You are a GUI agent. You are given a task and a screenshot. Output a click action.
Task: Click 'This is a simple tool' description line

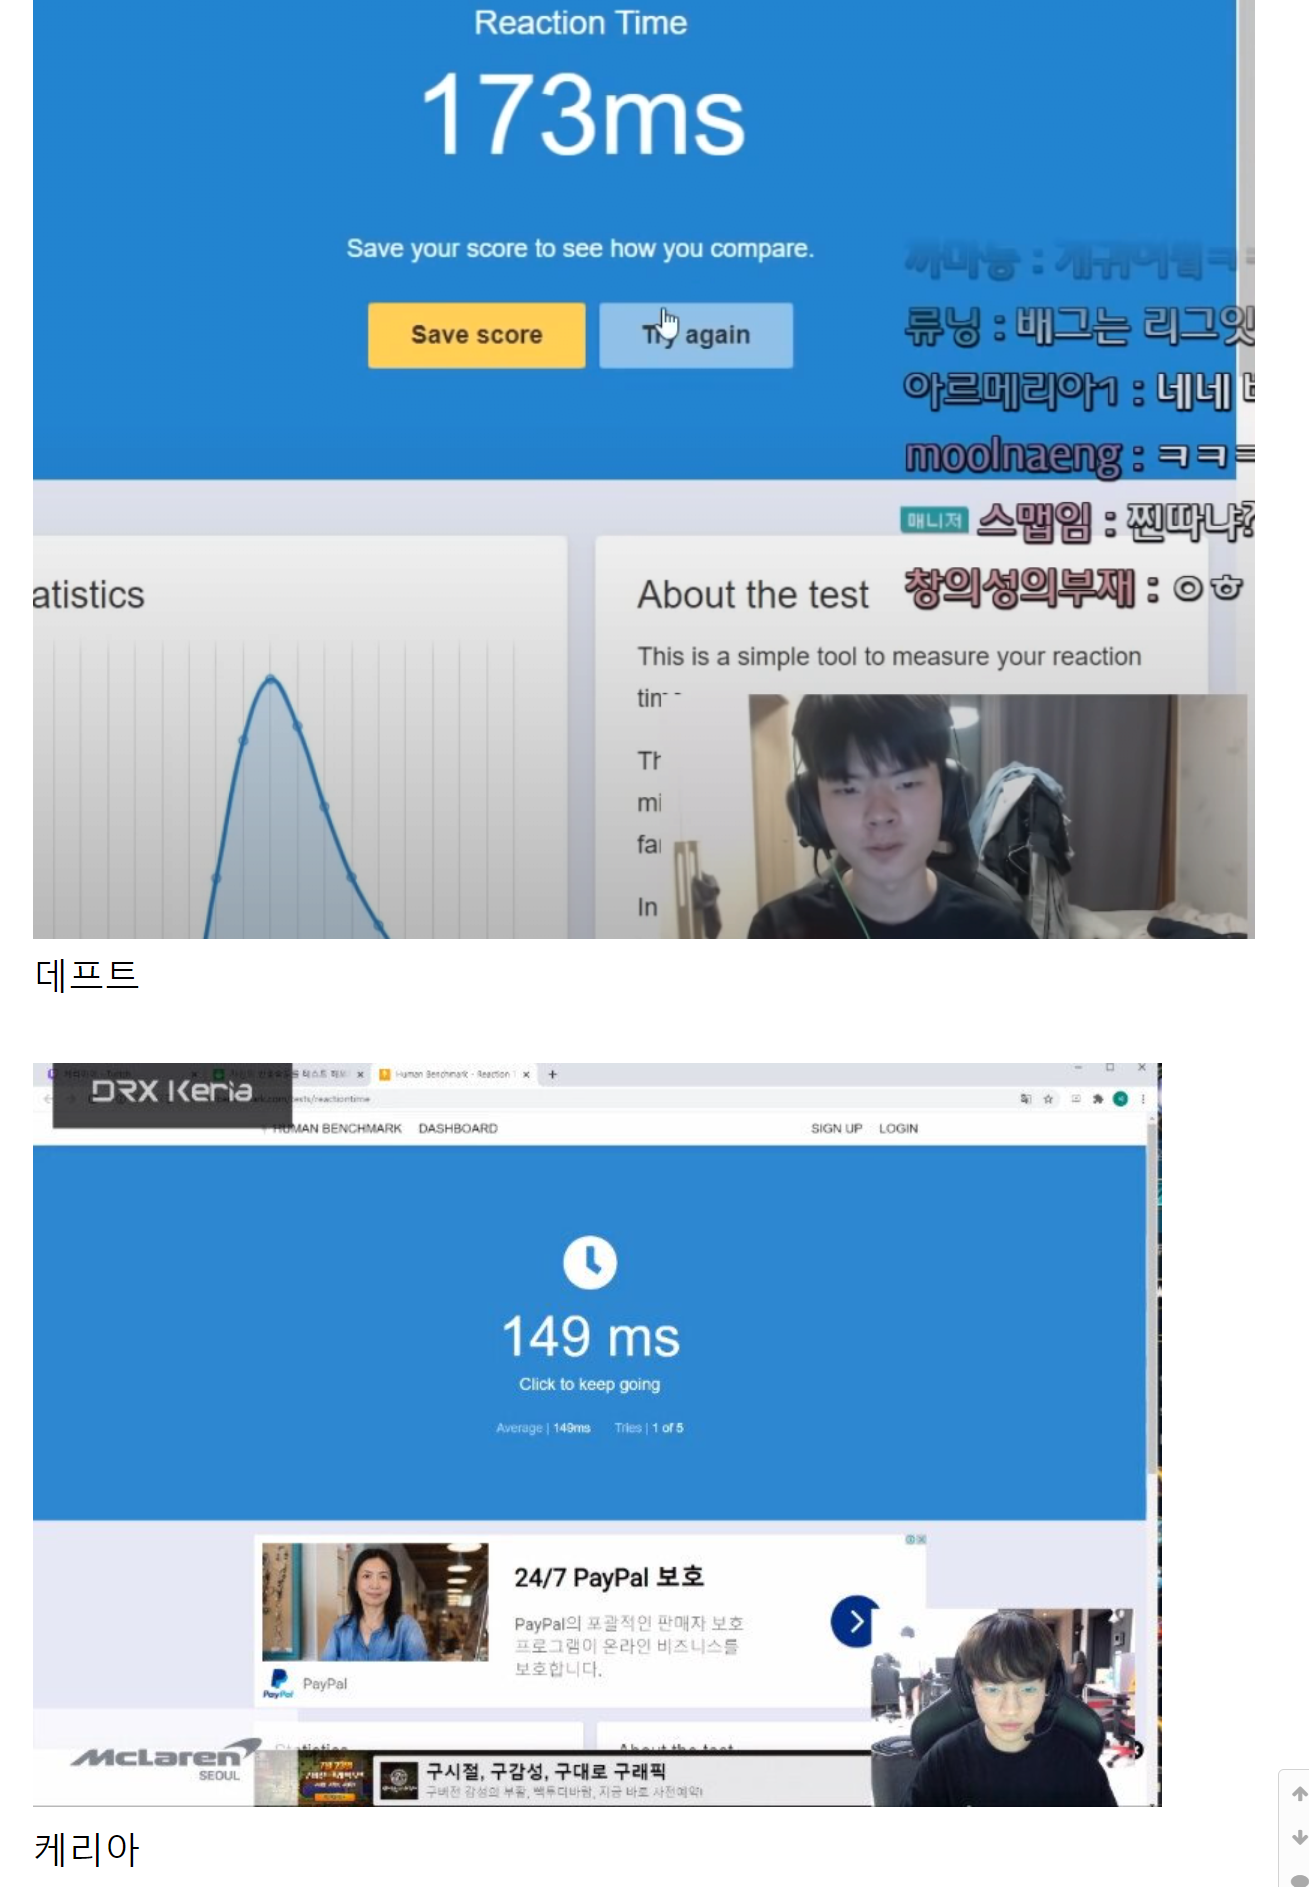click(889, 656)
